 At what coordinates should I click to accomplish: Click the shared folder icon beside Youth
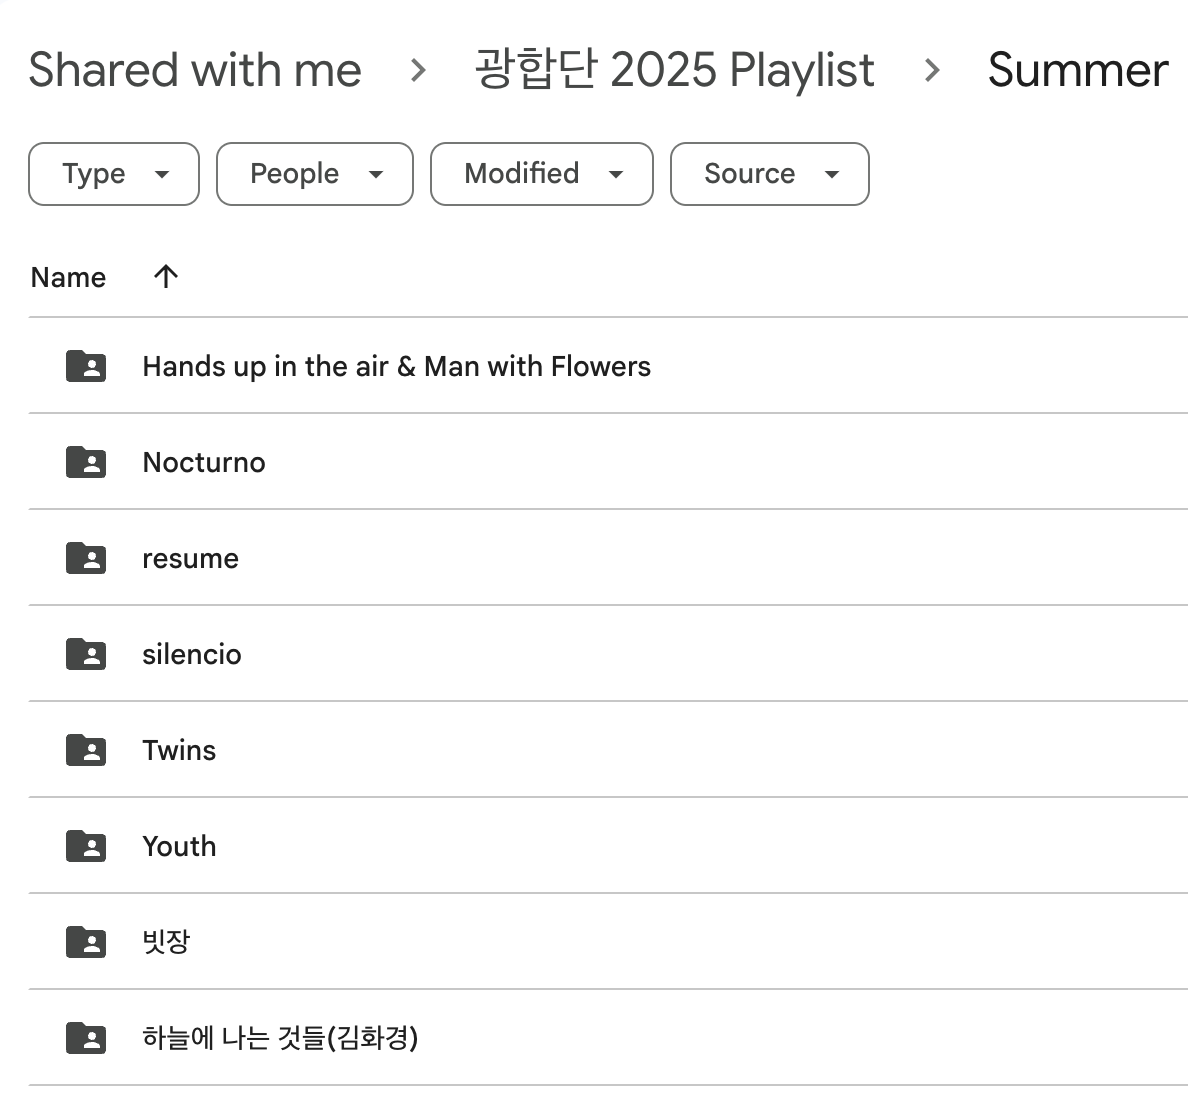86,846
